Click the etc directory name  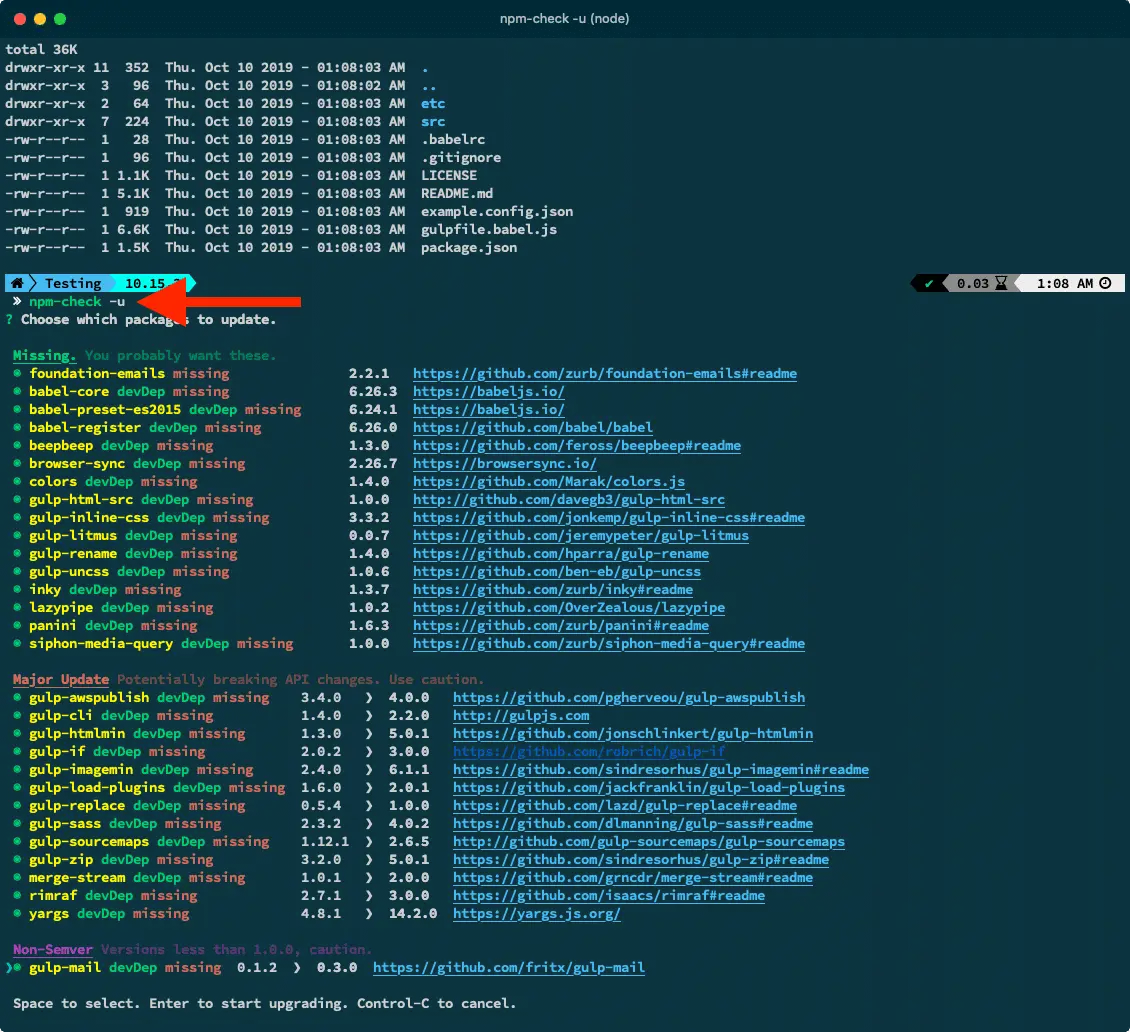coord(433,103)
